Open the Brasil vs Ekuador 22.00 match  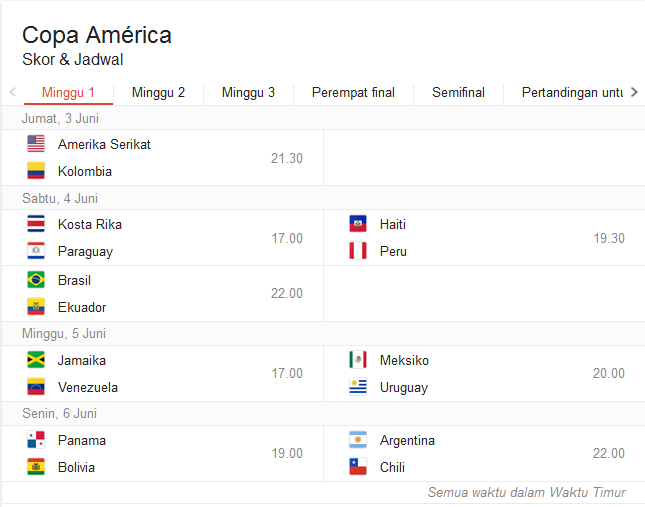coord(163,294)
